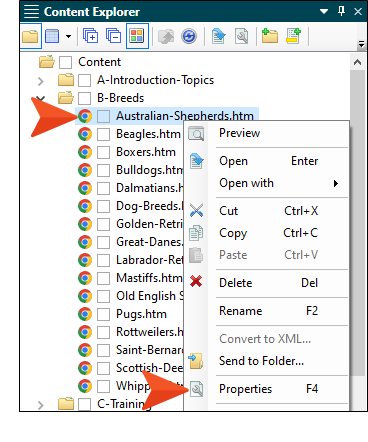368x442 pixels.
Task: Click the Refresh circular arrows icon
Action: [189, 36]
